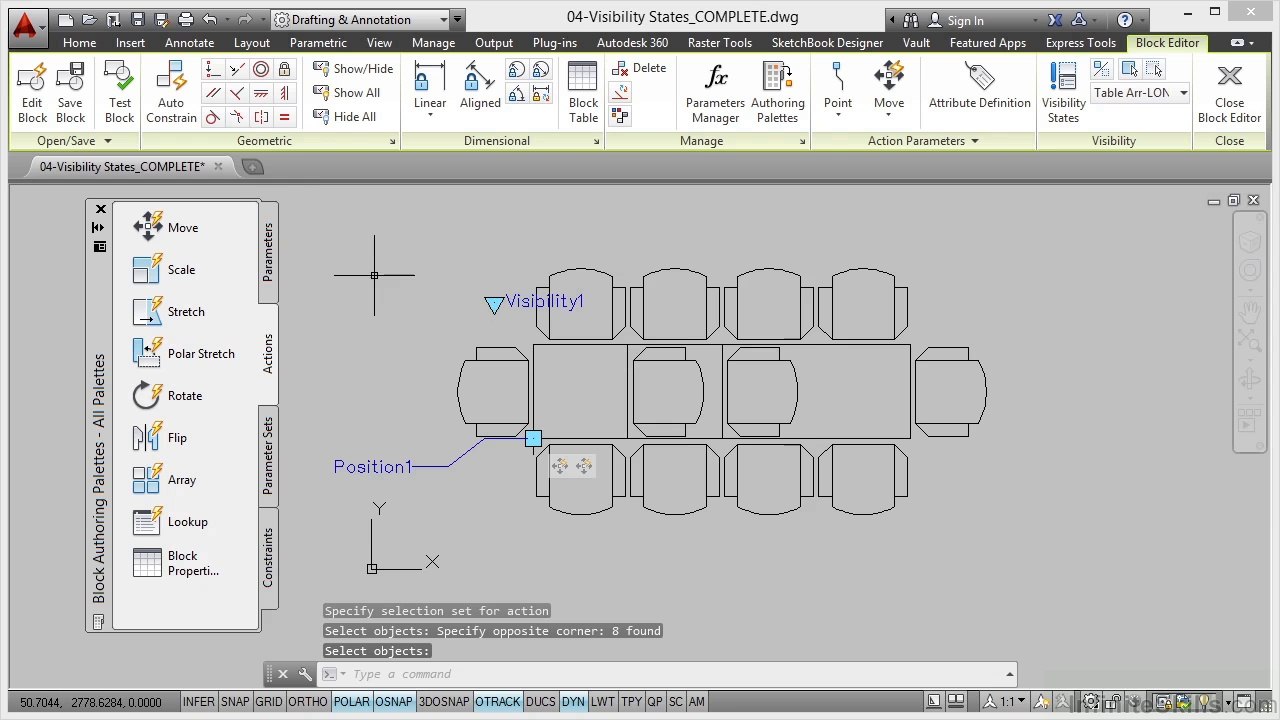Open the Parameters Manager
Screen dimensions: 1280x720
[715, 92]
